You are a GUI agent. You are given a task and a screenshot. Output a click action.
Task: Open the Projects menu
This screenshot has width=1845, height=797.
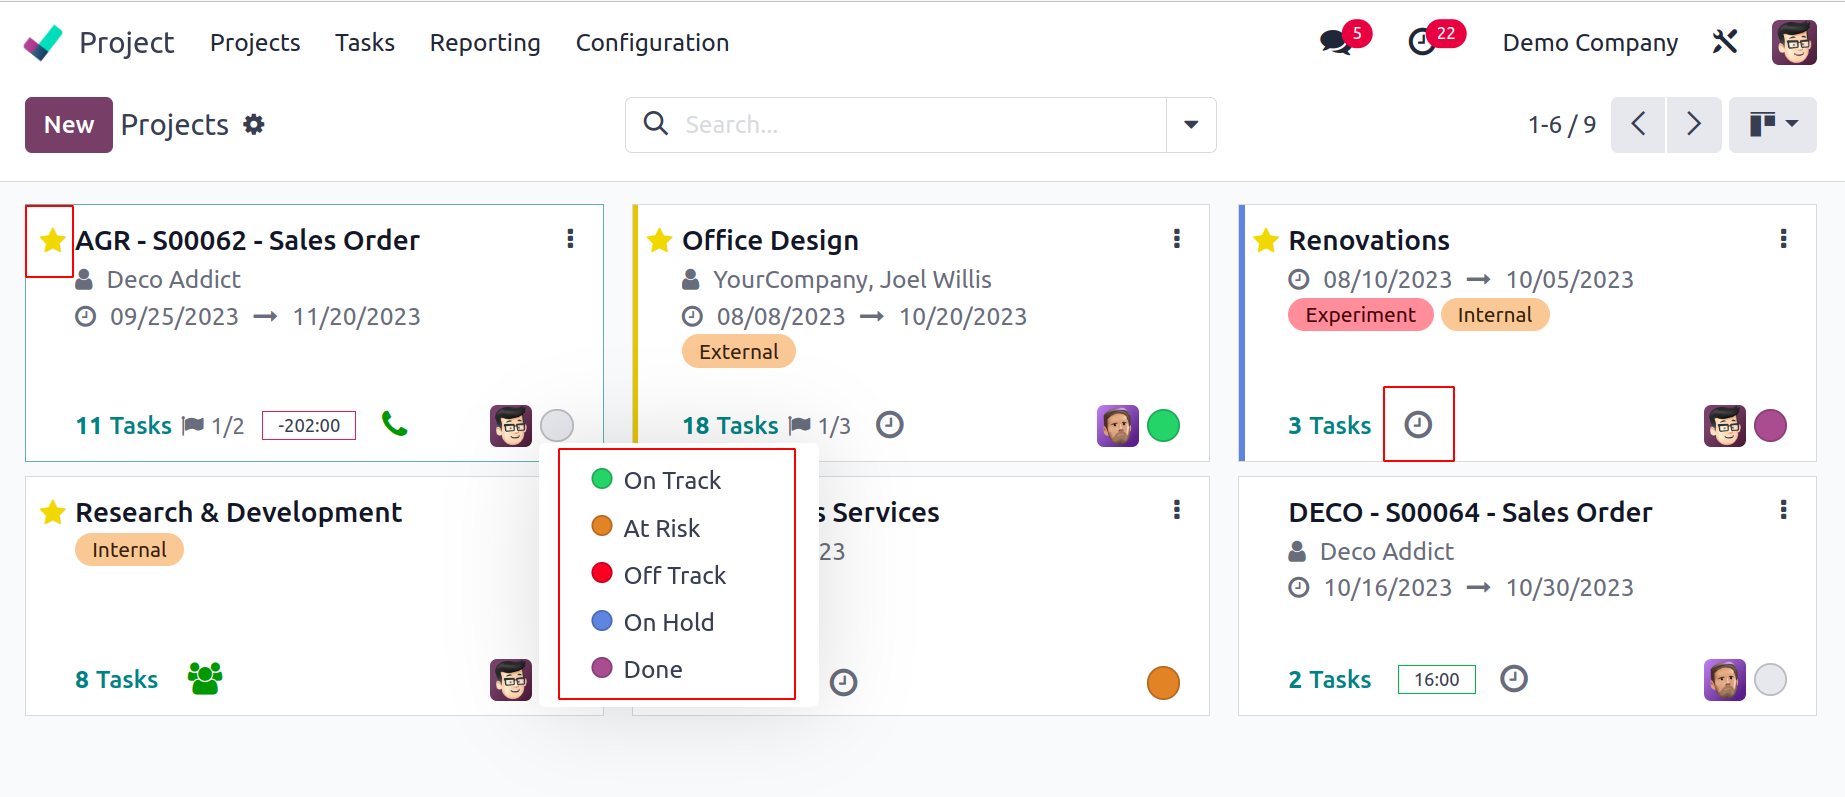pos(255,42)
